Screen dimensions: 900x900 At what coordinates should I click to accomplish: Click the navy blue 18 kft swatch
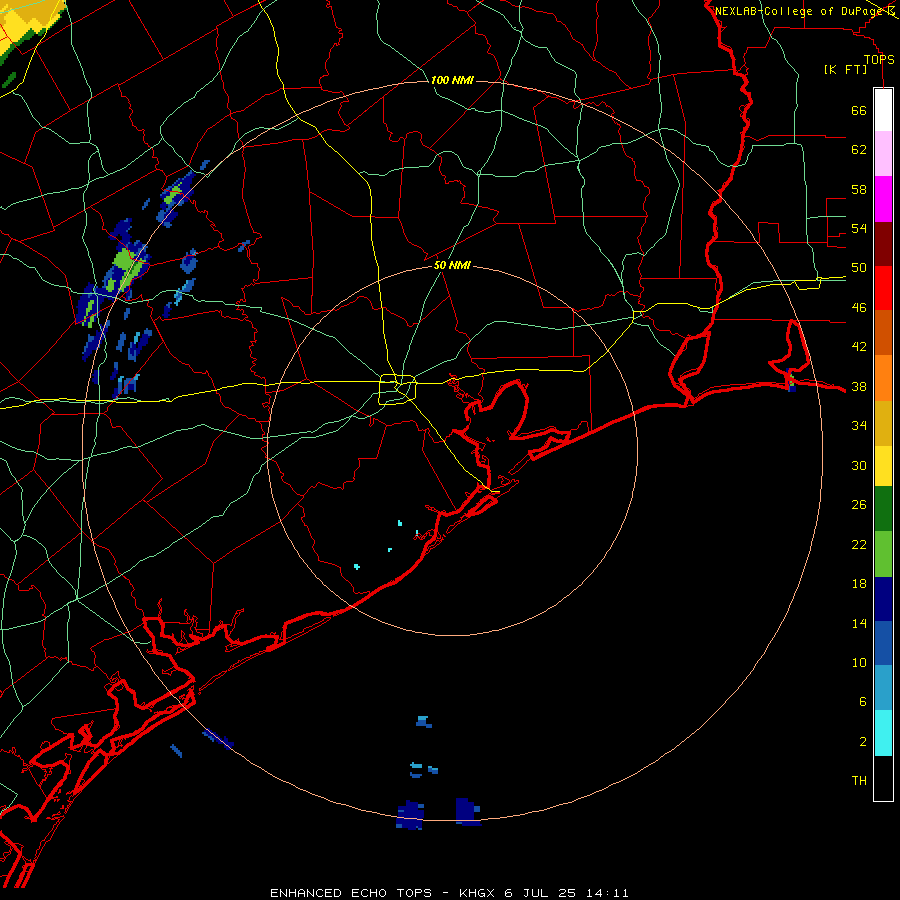tap(883, 599)
